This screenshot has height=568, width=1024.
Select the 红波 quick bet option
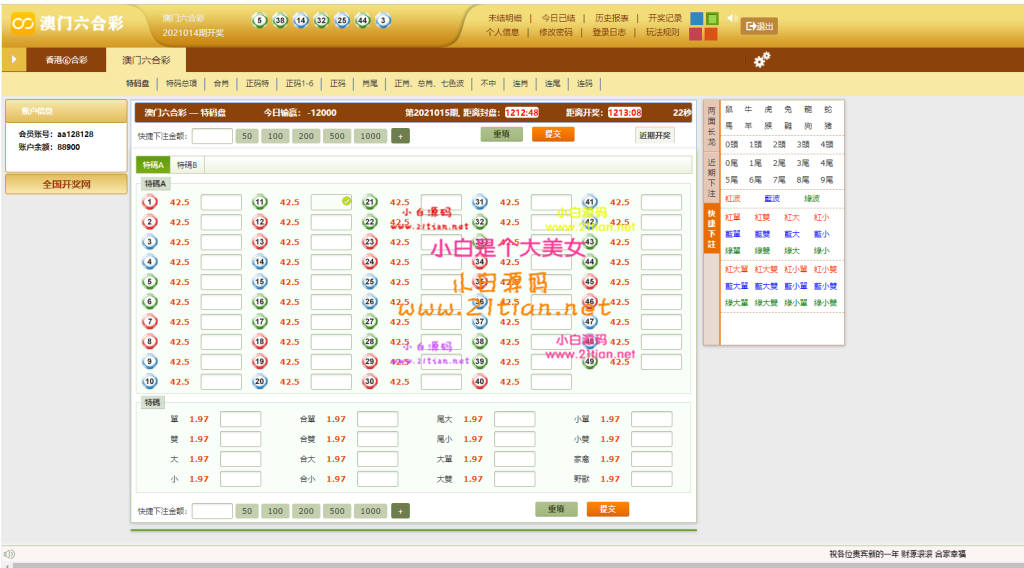click(733, 198)
